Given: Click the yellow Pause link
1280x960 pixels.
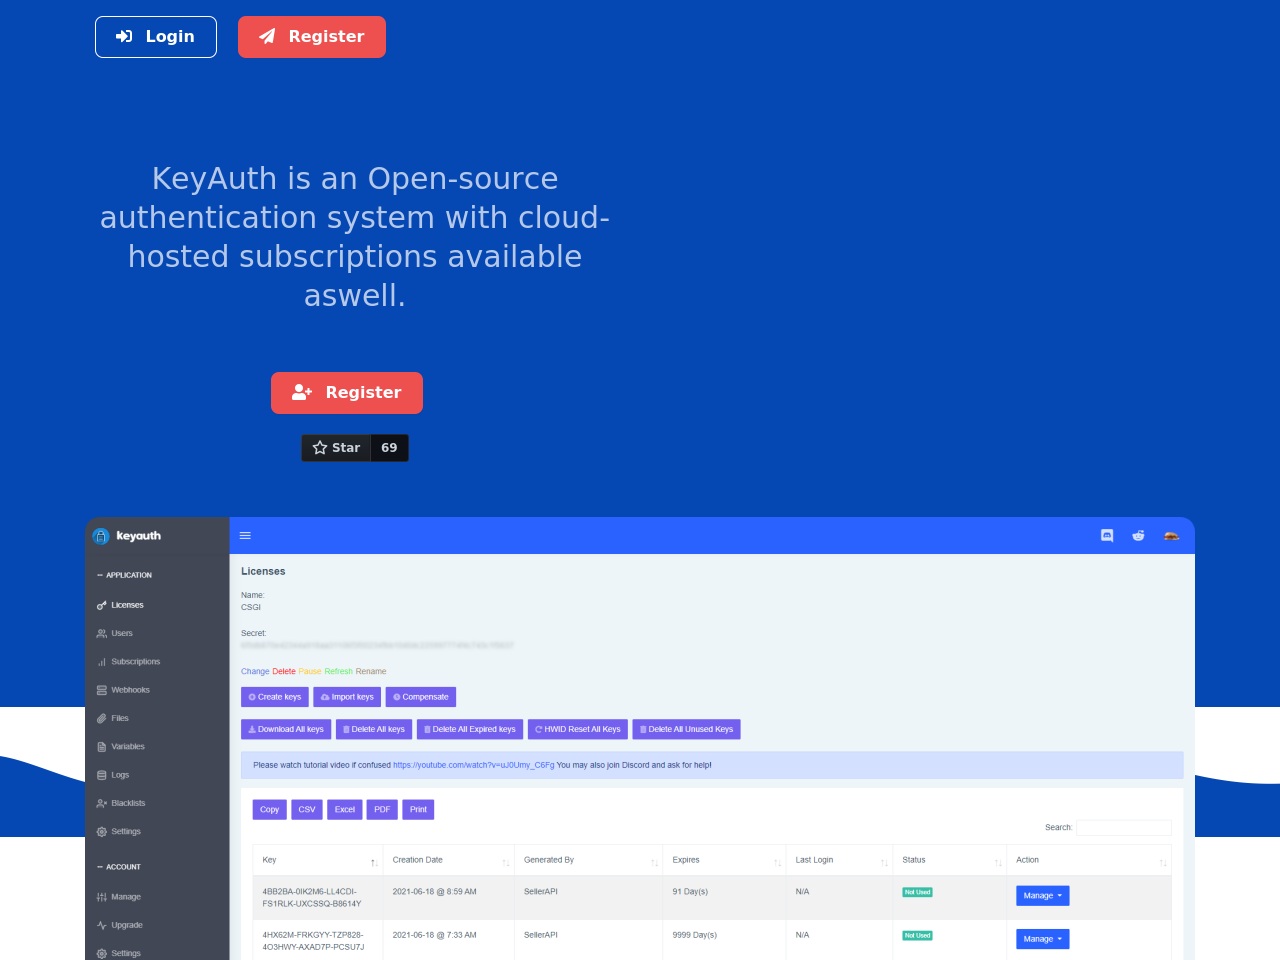Looking at the screenshot, I should tap(310, 672).
